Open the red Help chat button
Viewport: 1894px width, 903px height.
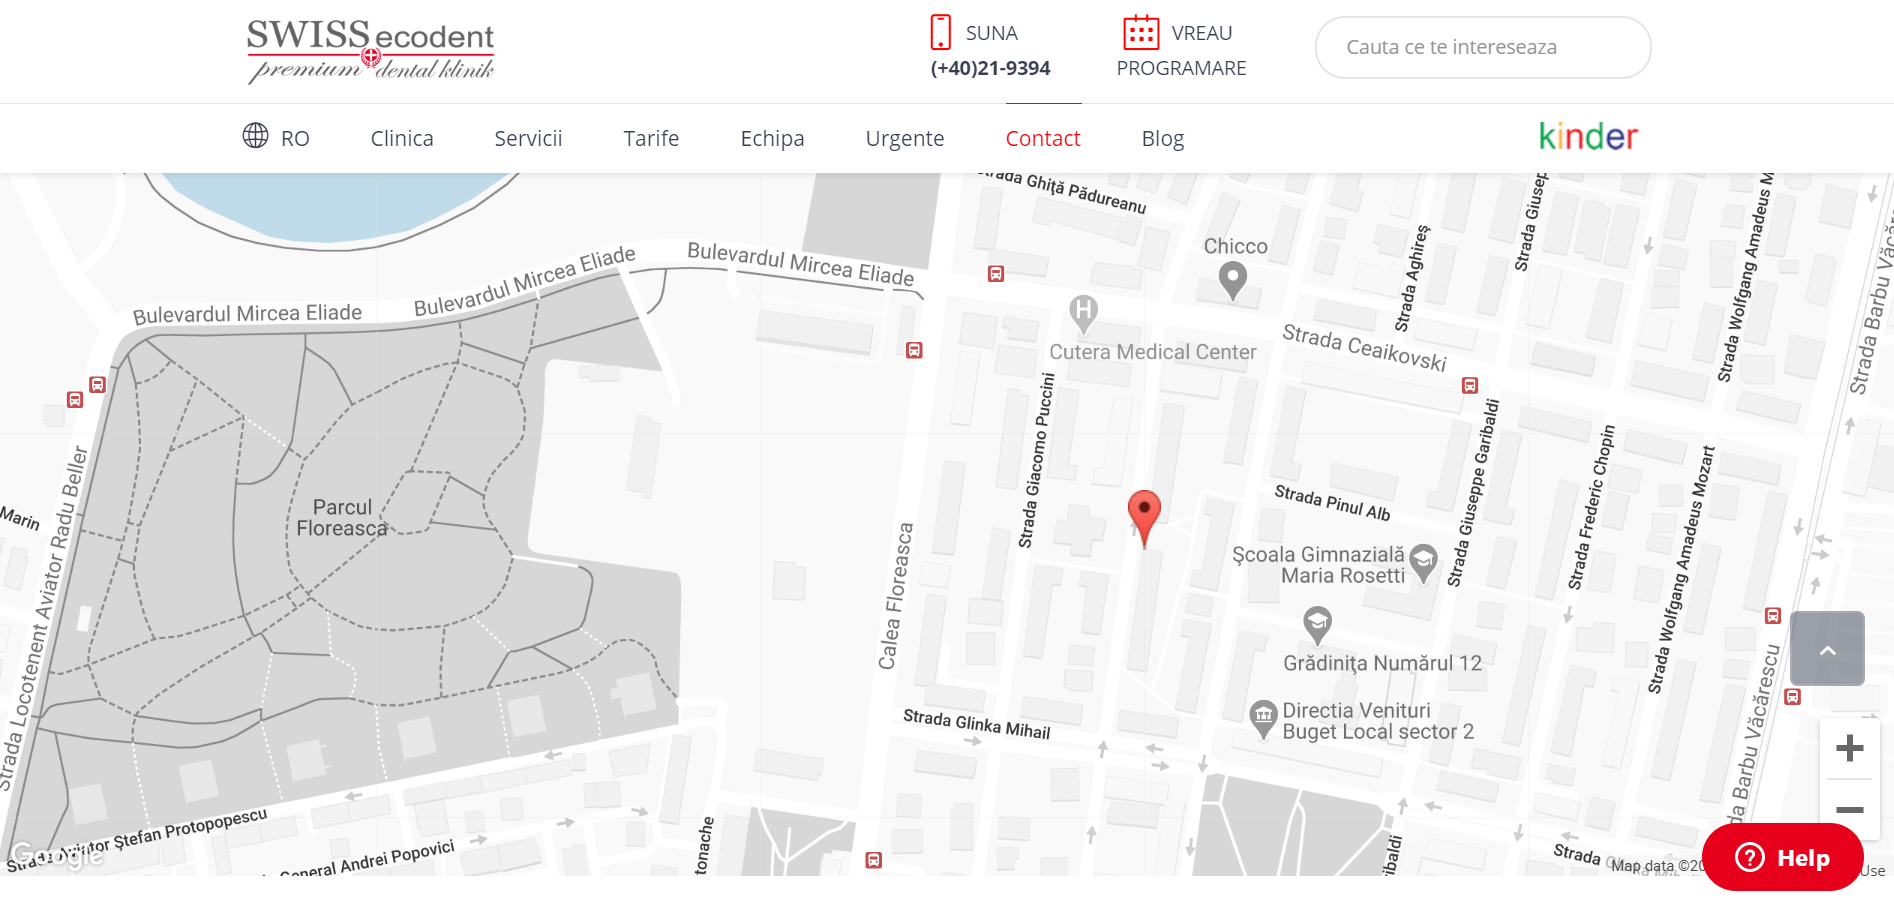pyautogui.click(x=1783, y=857)
